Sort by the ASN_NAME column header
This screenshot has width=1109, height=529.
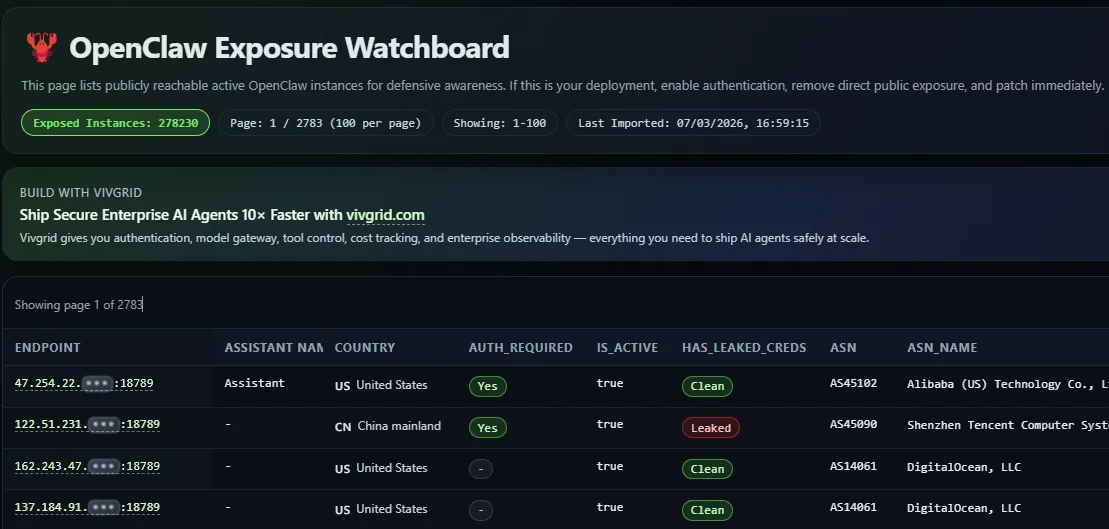point(942,348)
